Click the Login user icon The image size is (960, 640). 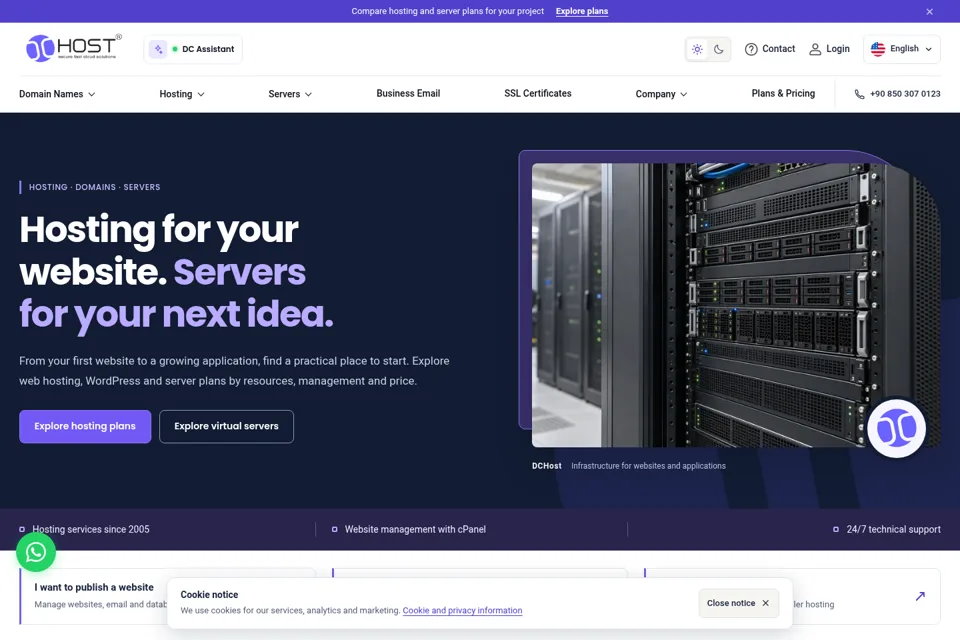pyautogui.click(x=815, y=49)
